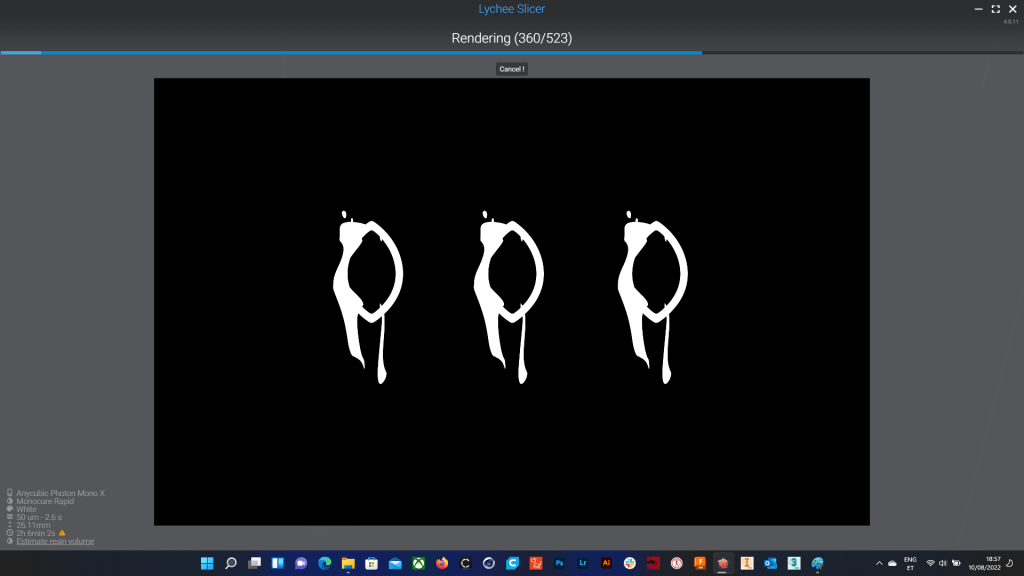Click the layer thickness icon beside 50 um
This screenshot has height=576, width=1024.
point(10,517)
